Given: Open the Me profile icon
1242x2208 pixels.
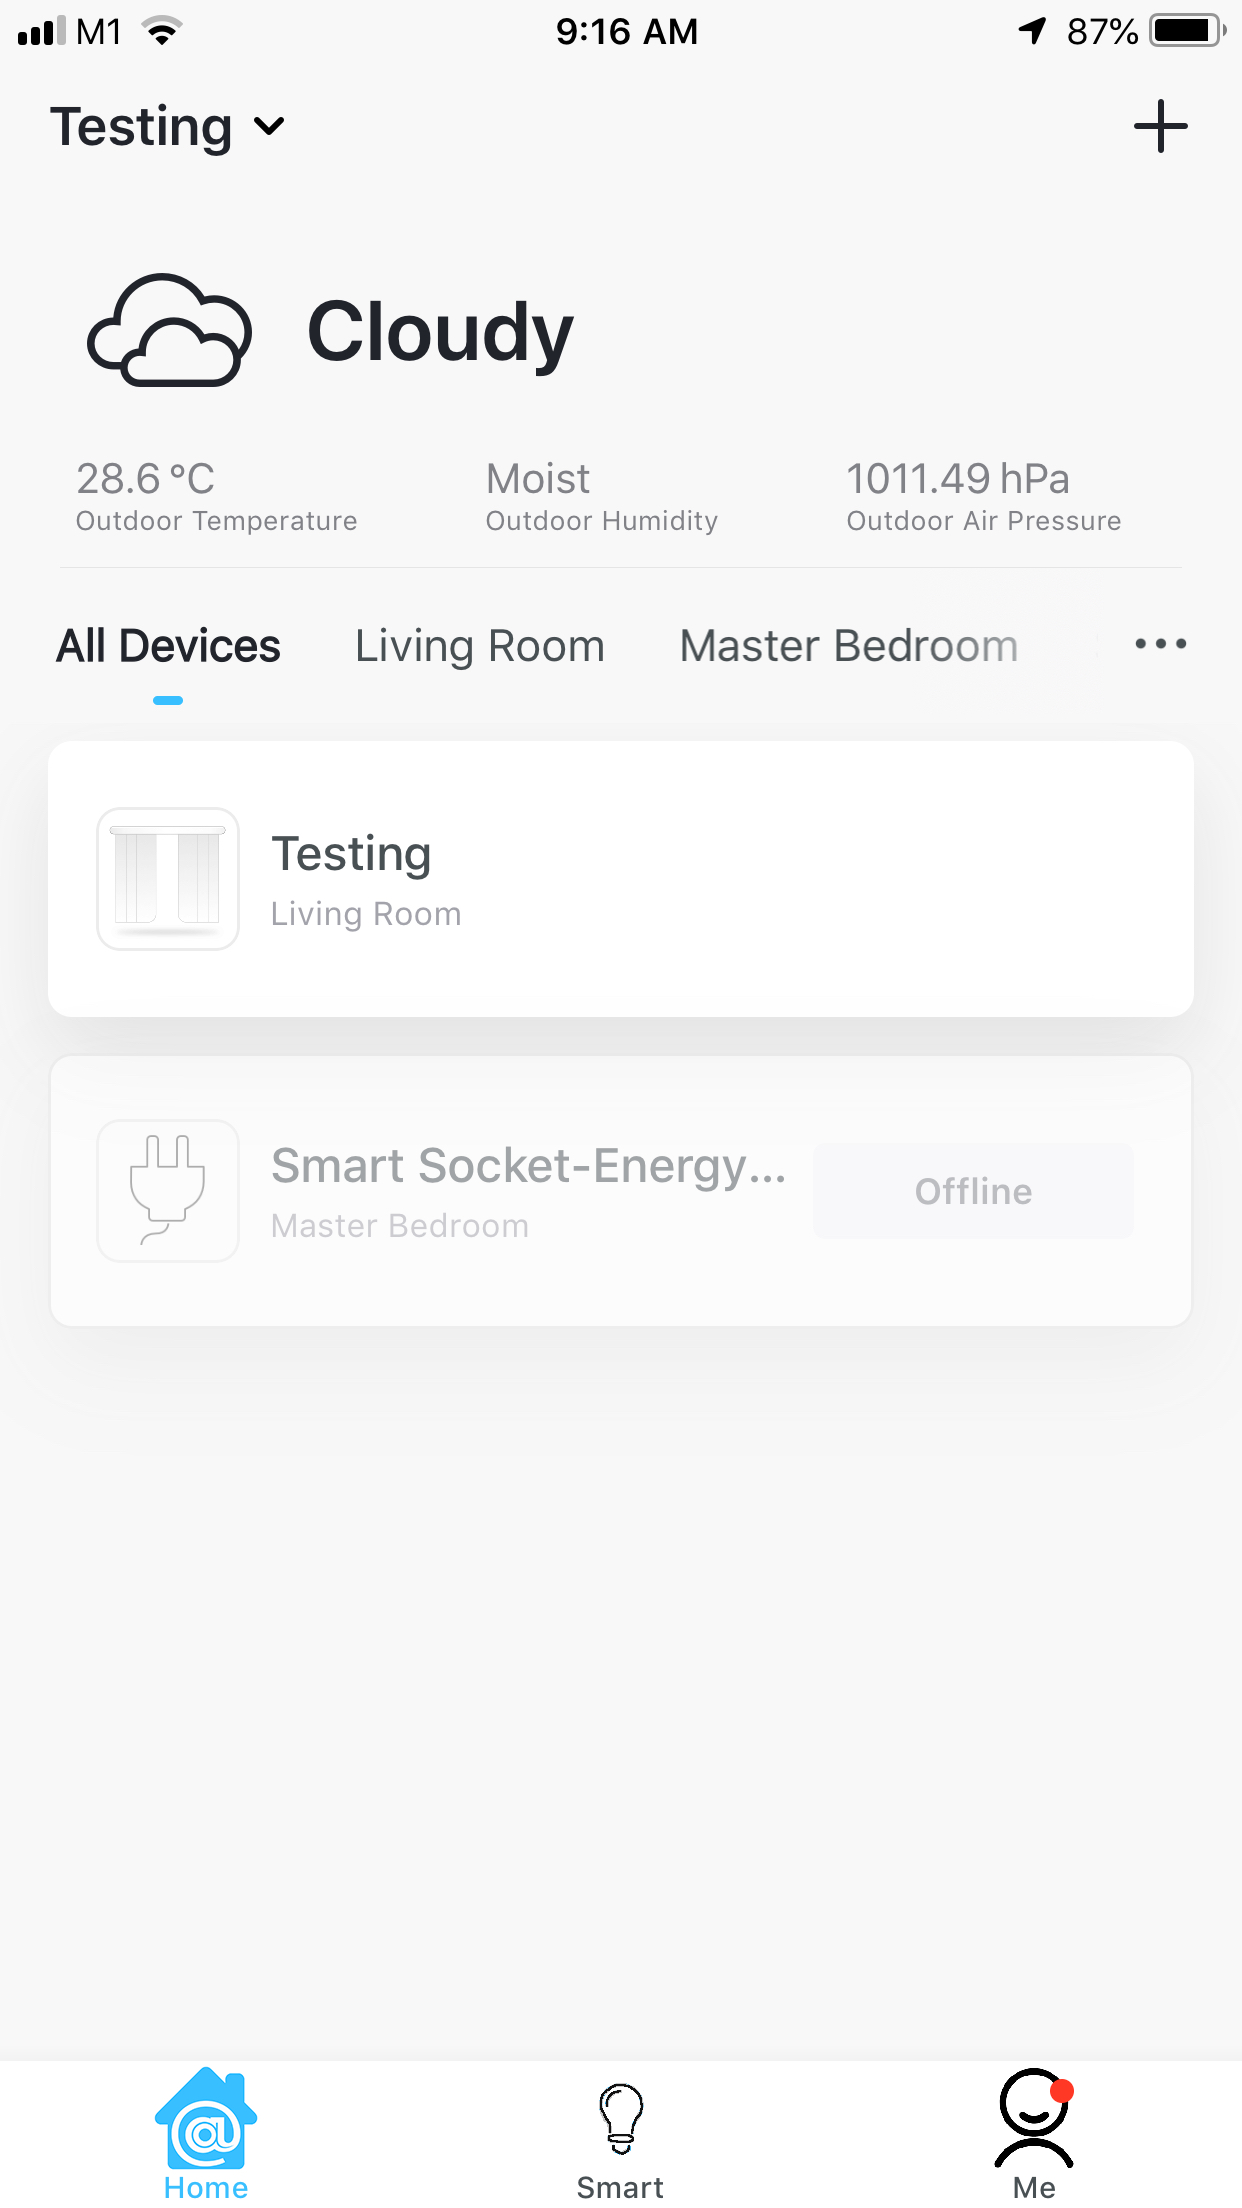Looking at the screenshot, I should 1034,2117.
